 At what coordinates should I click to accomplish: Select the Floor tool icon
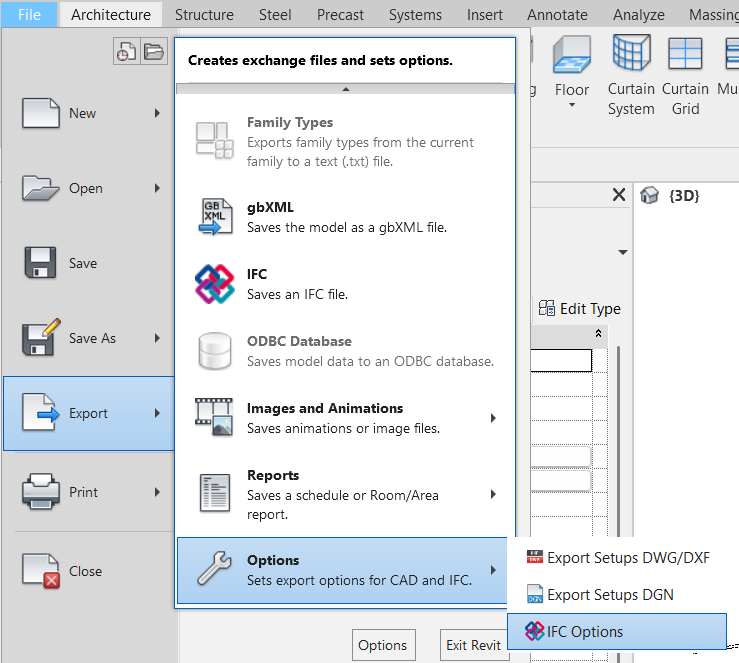point(572,55)
